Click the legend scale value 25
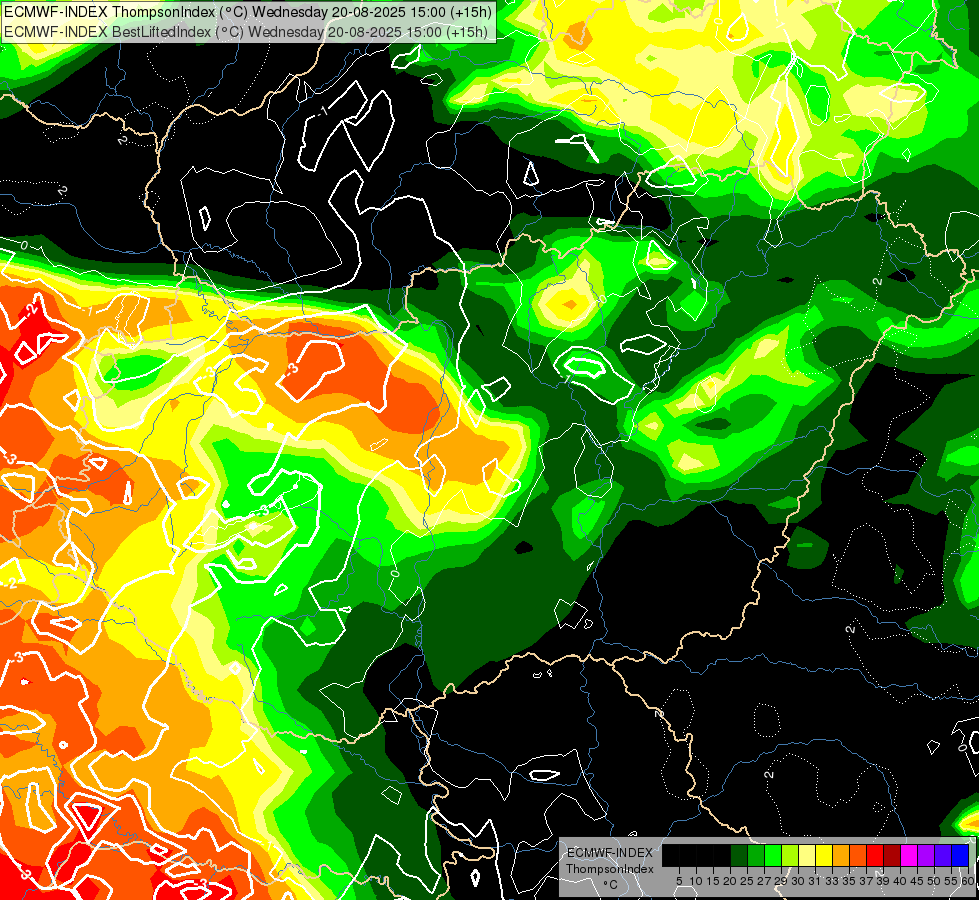Image resolution: width=979 pixels, height=900 pixels. click(x=747, y=881)
